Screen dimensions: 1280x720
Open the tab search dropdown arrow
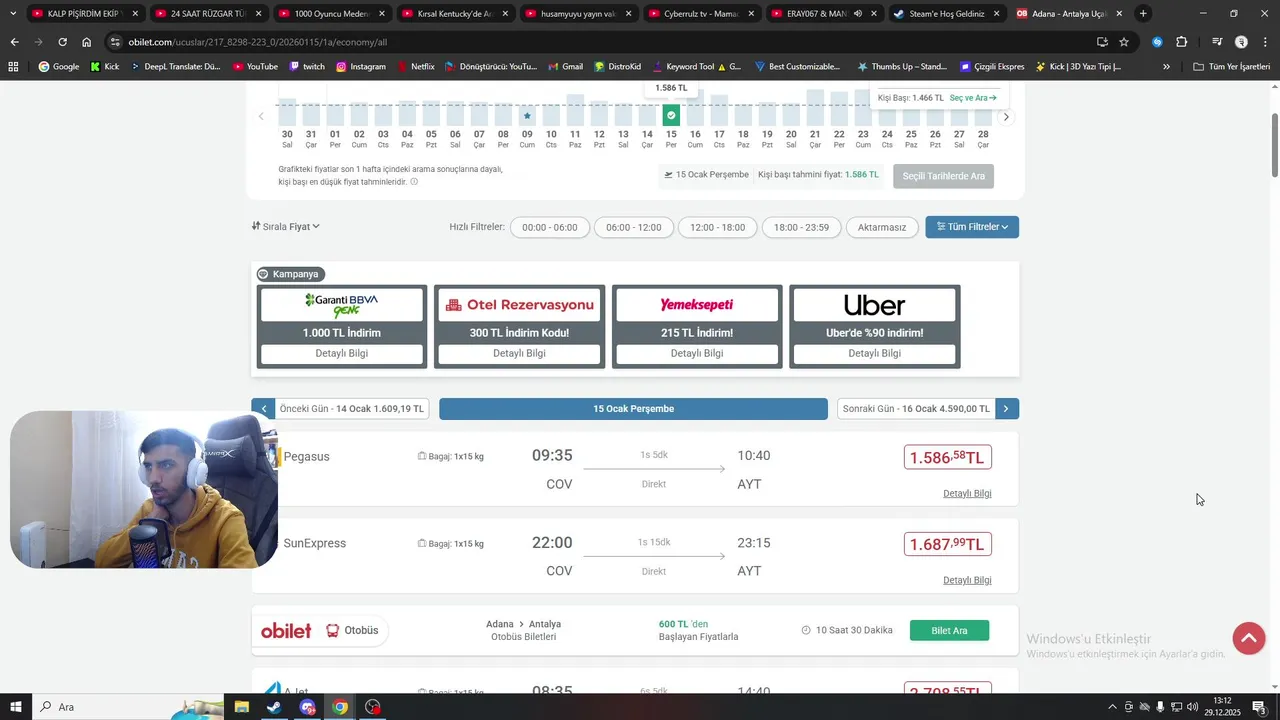(13, 14)
